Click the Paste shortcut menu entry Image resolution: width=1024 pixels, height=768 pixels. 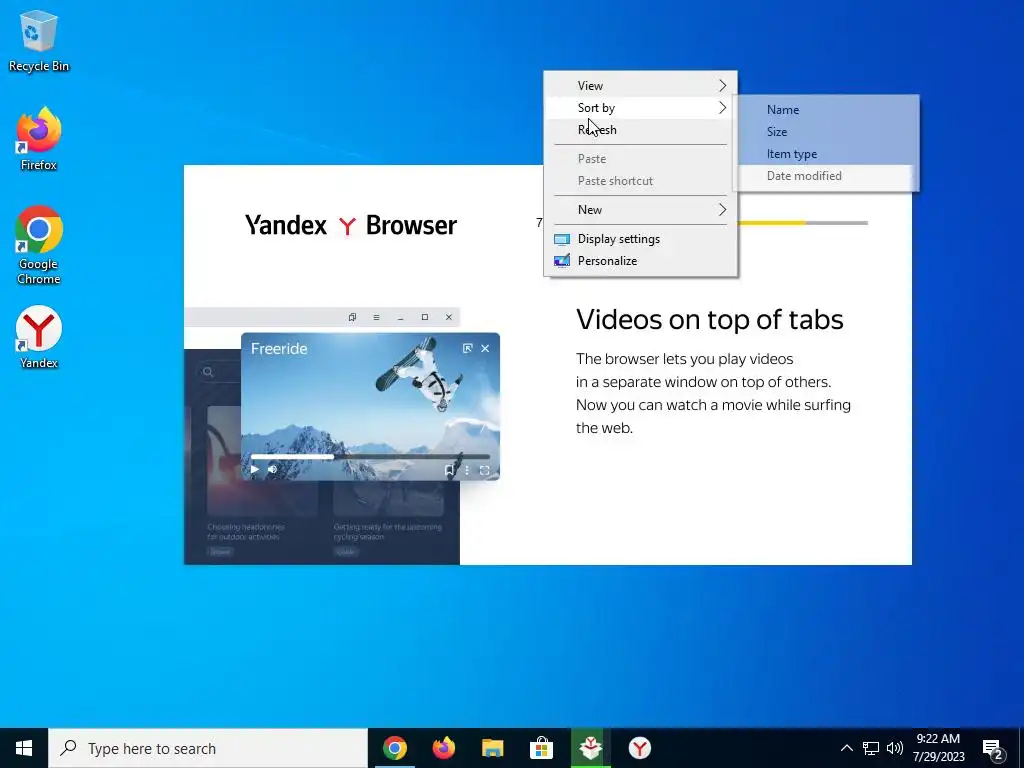(x=641, y=181)
